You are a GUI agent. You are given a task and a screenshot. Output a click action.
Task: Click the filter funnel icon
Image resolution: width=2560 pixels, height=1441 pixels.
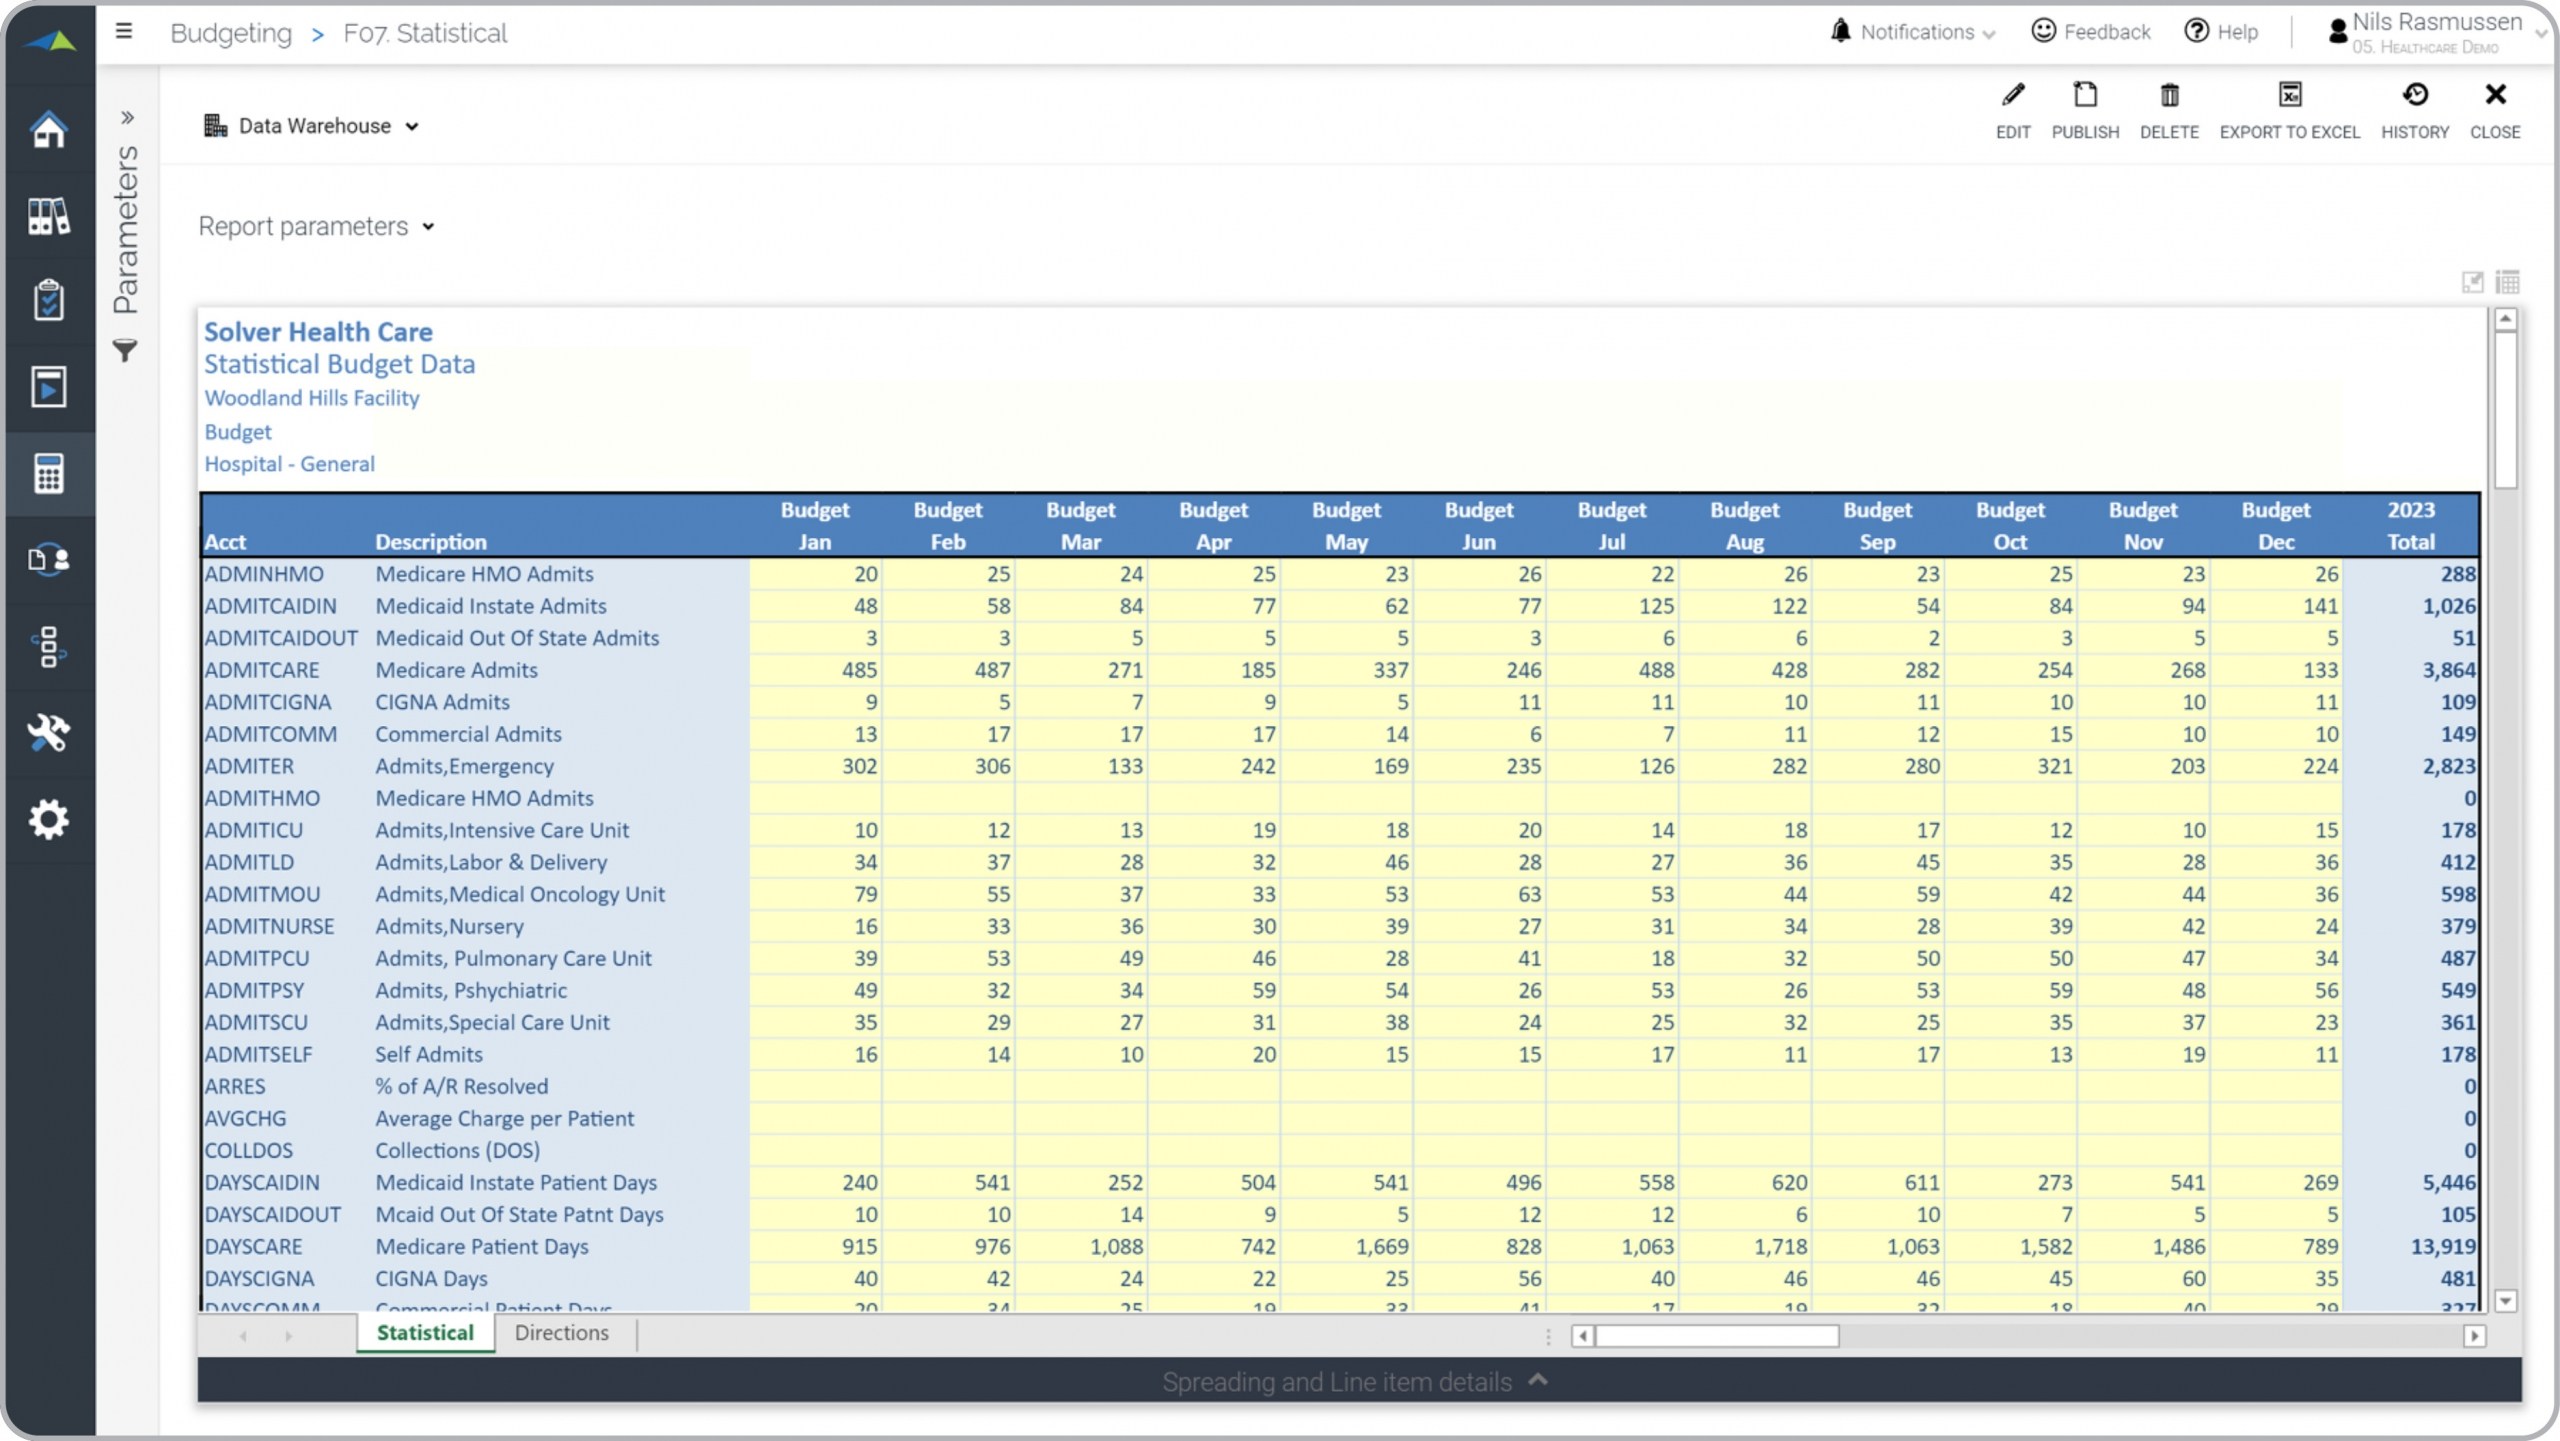tap(125, 351)
